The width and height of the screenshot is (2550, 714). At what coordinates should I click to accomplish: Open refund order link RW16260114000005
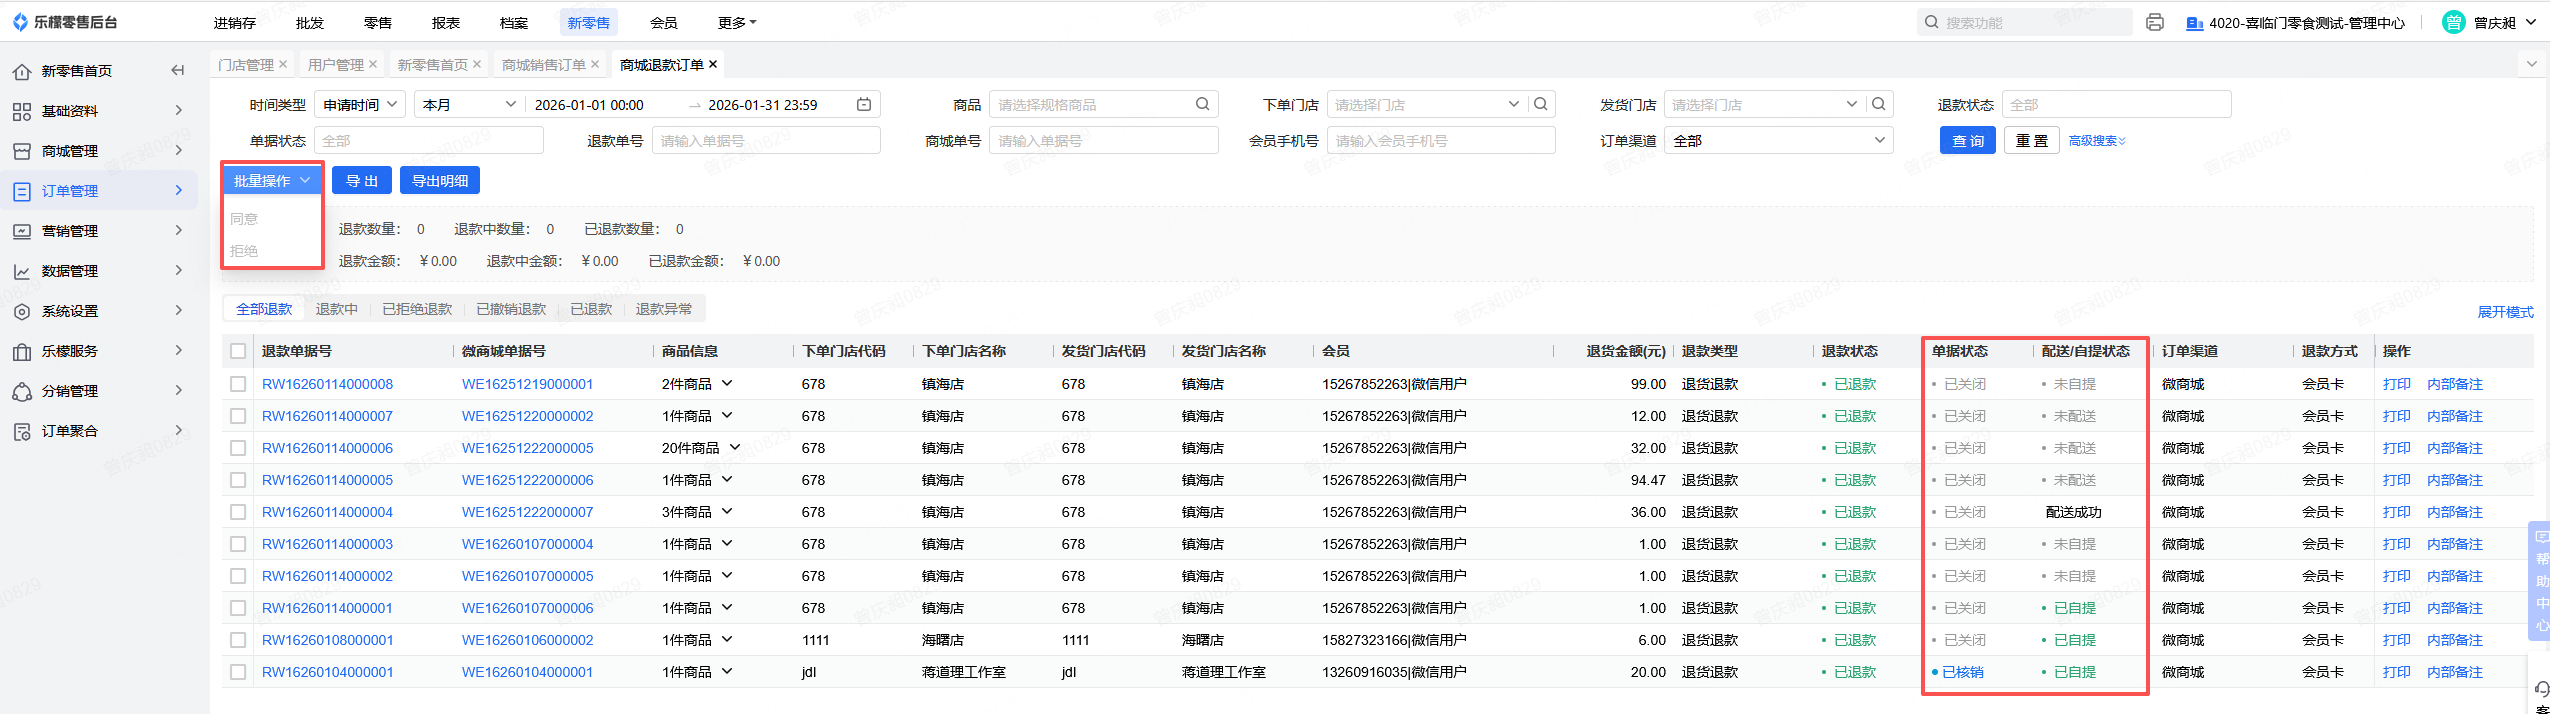click(327, 480)
